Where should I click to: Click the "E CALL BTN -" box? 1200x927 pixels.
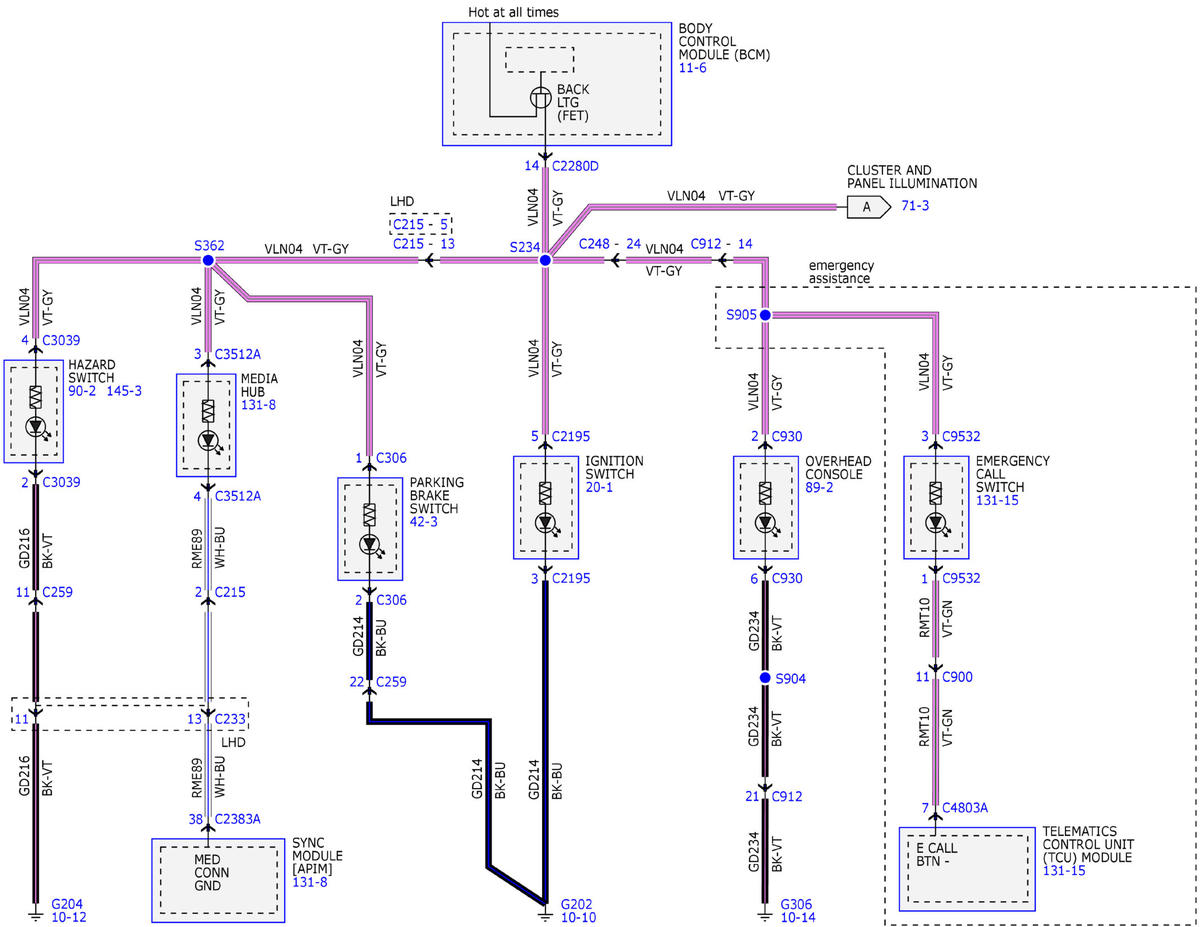click(x=967, y=868)
